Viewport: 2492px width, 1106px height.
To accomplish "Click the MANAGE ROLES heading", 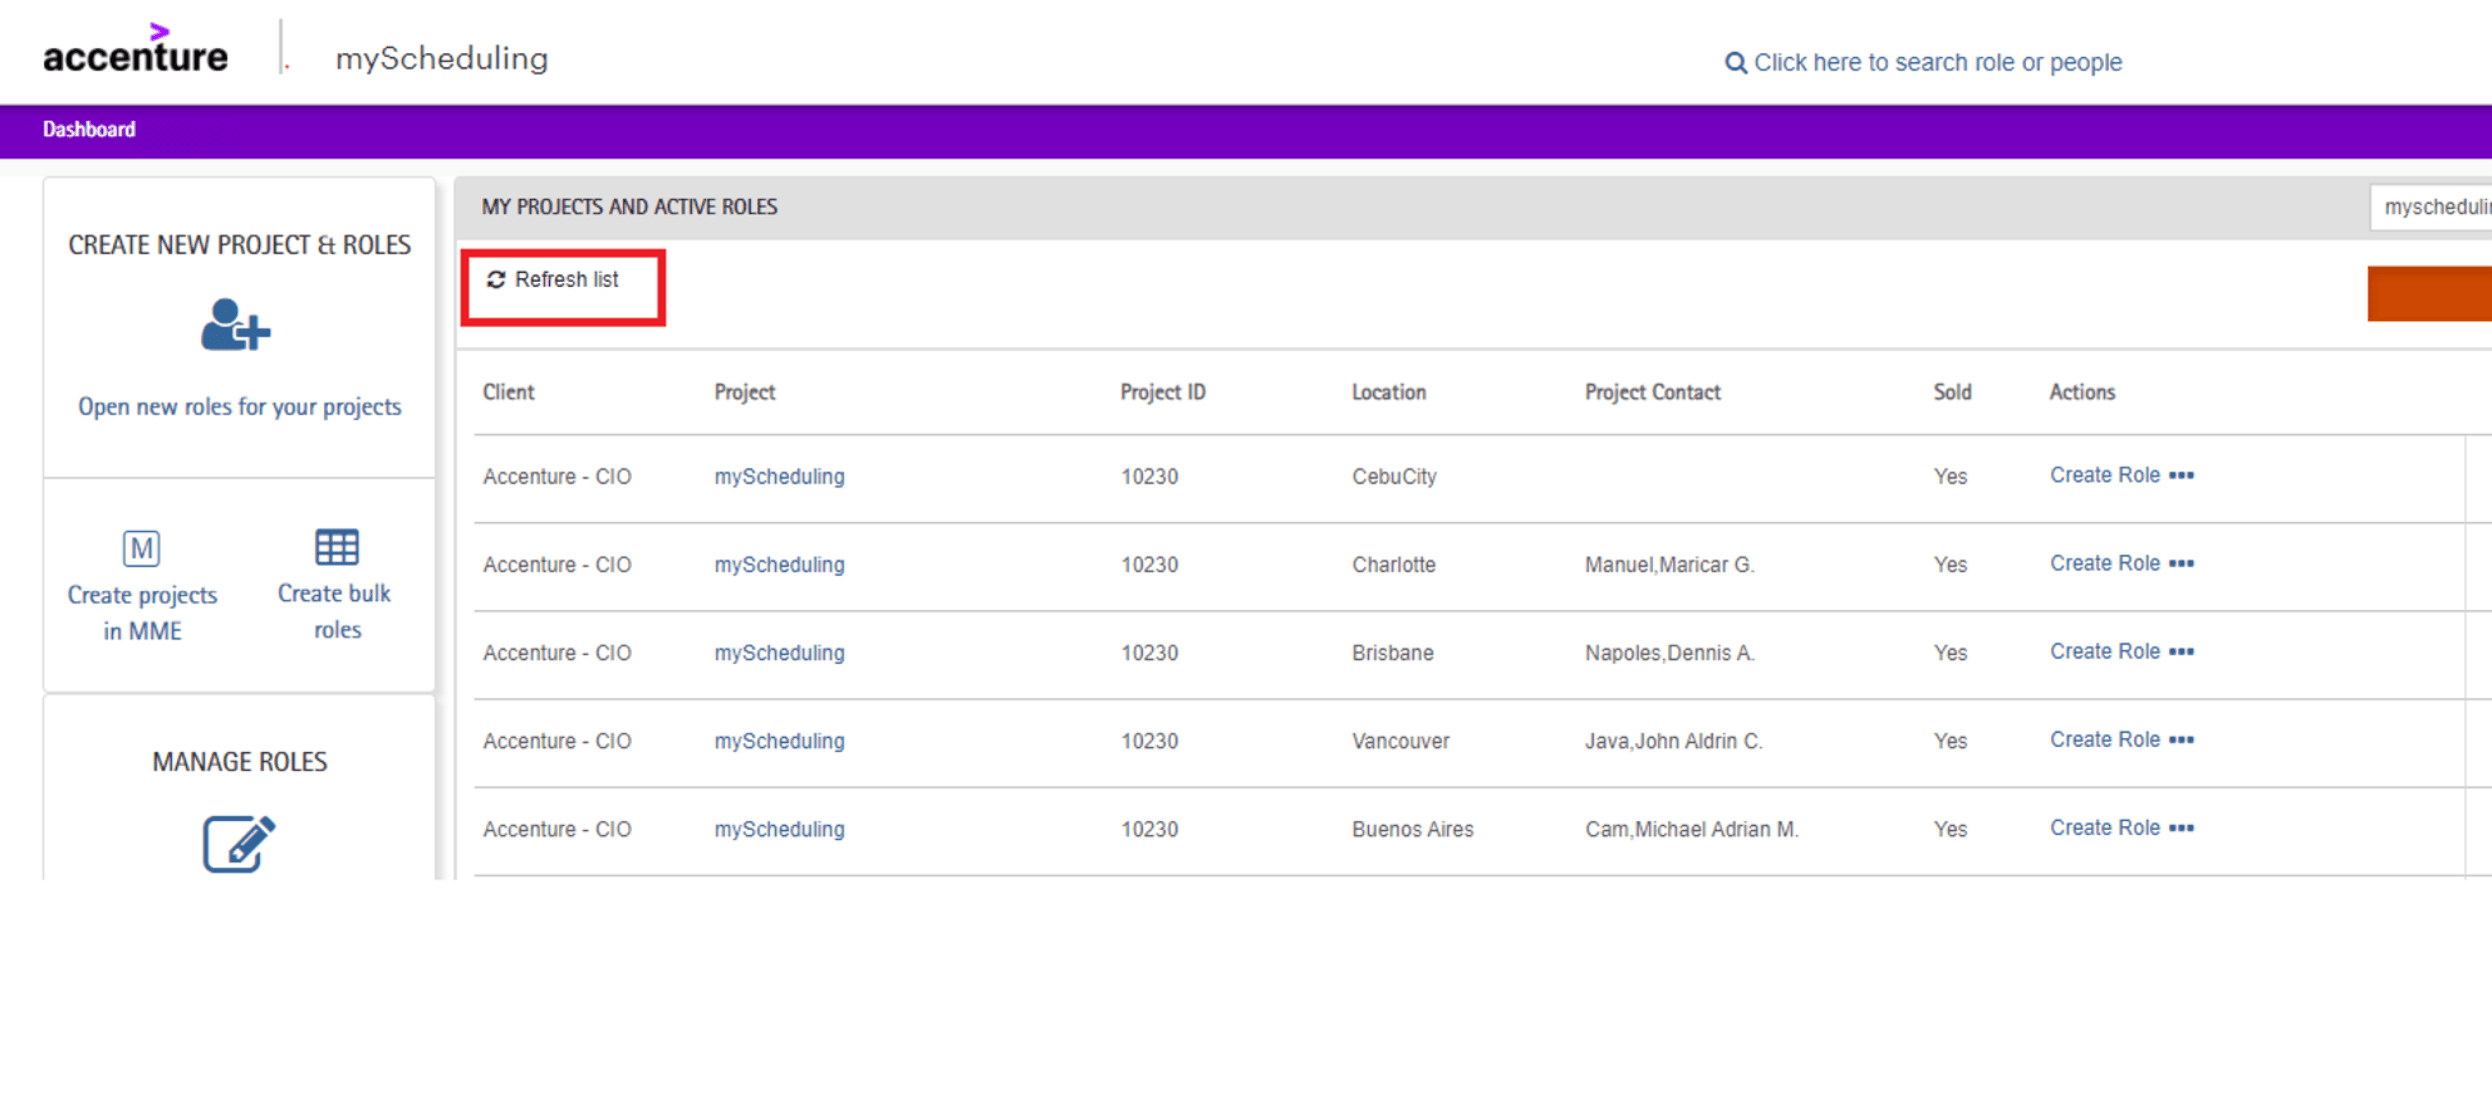I will click(x=240, y=761).
